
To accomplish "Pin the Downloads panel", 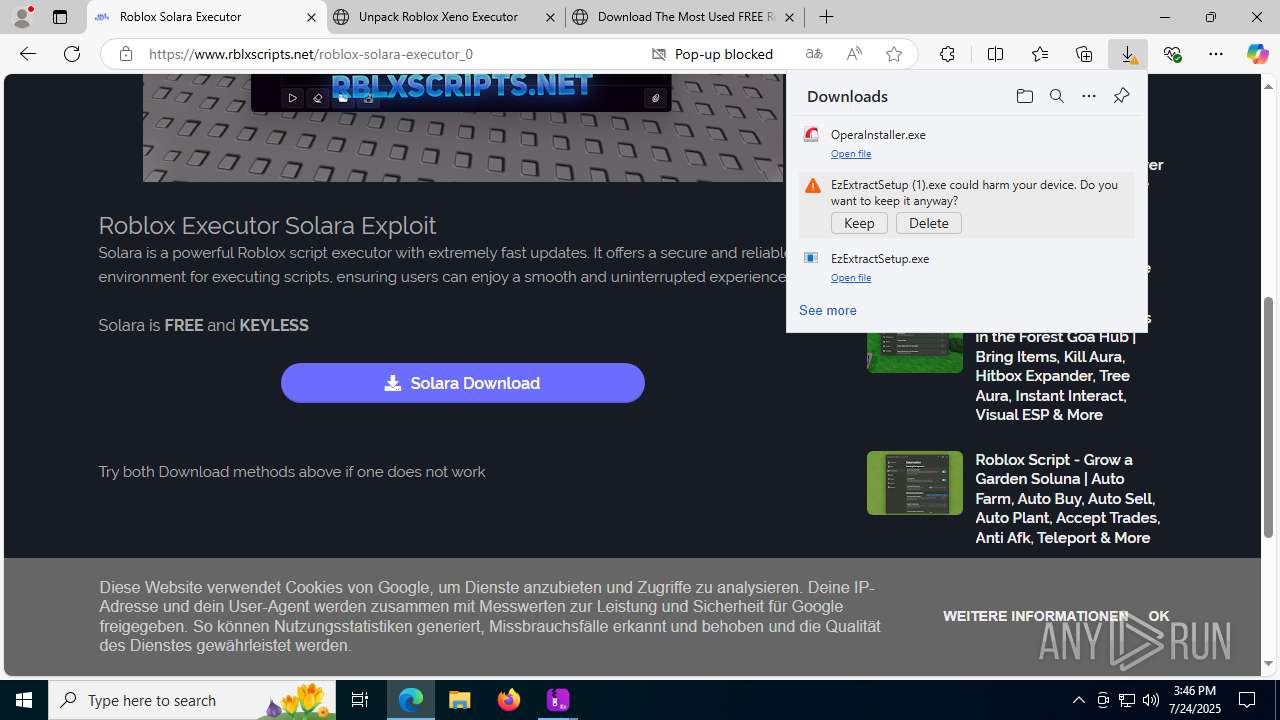I will [x=1121, y=96].
